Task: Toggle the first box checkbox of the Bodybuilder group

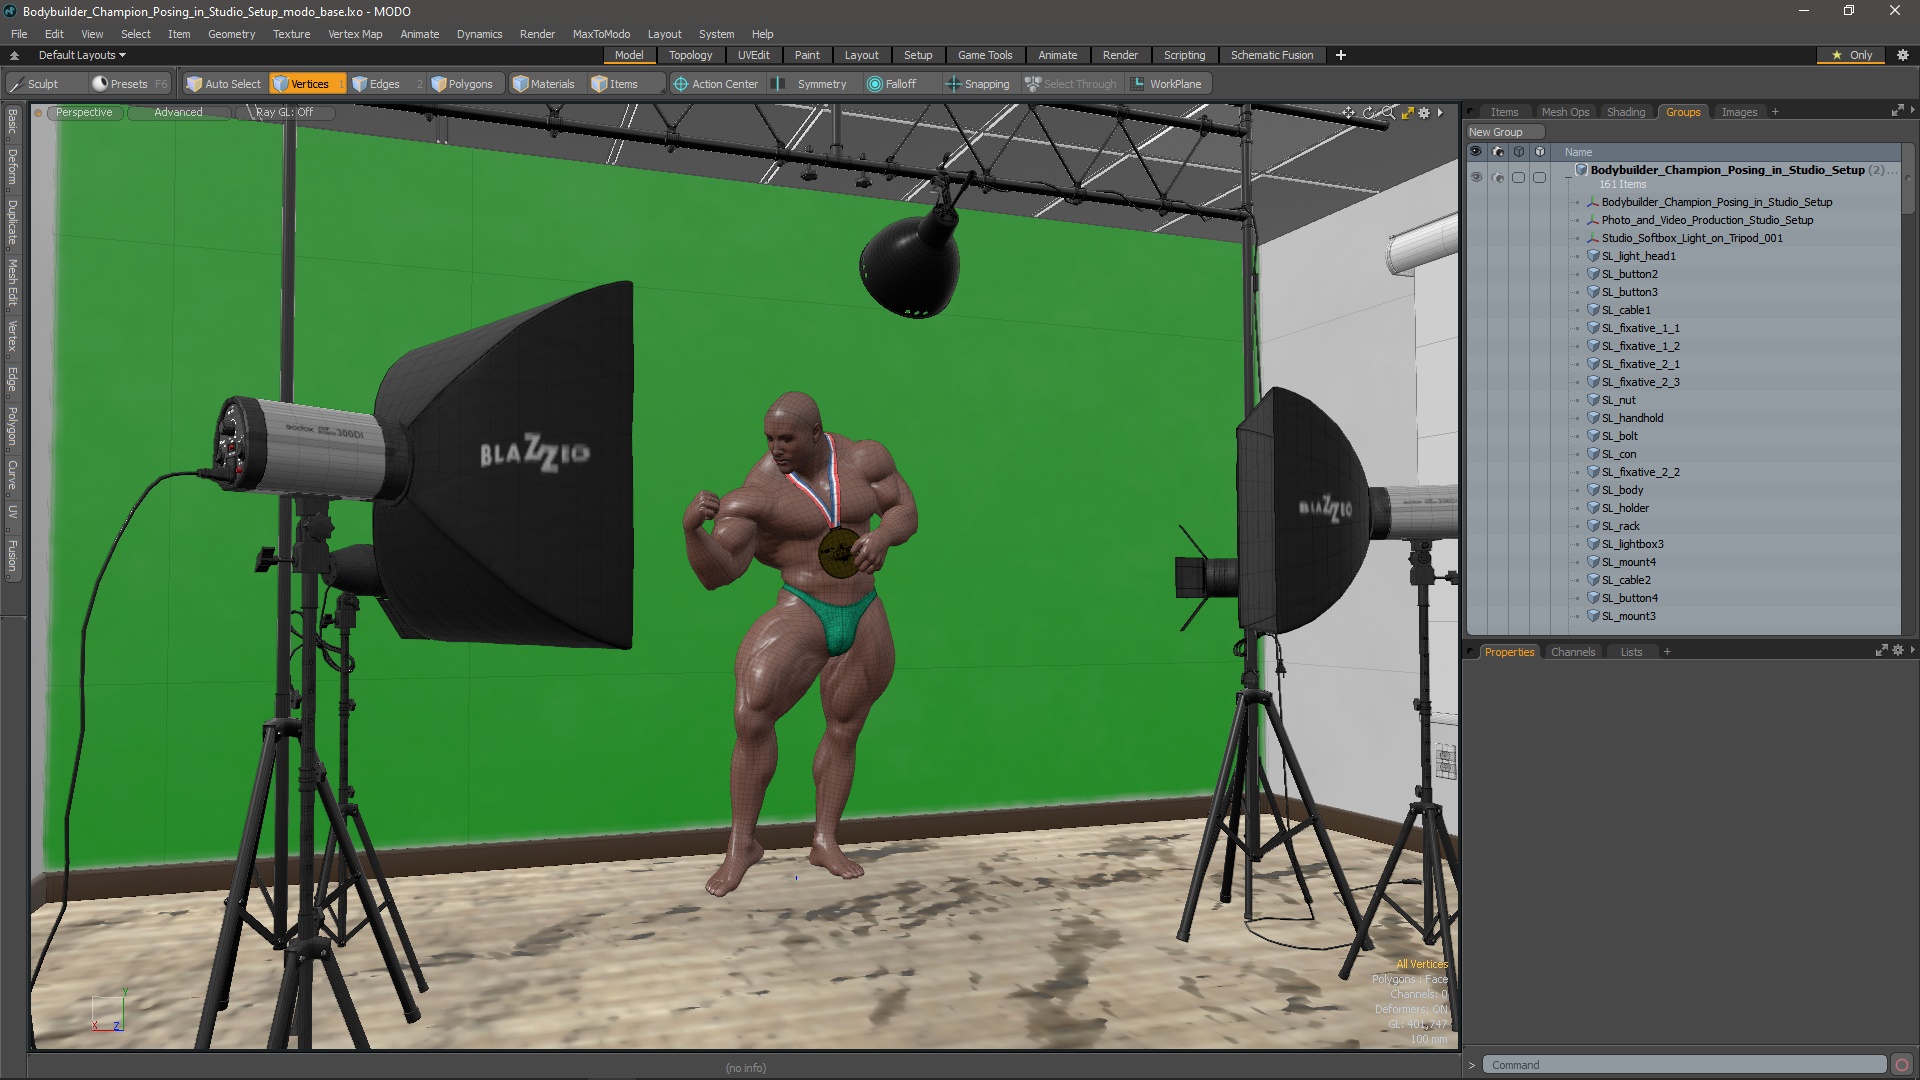Action: [1518, 177]
